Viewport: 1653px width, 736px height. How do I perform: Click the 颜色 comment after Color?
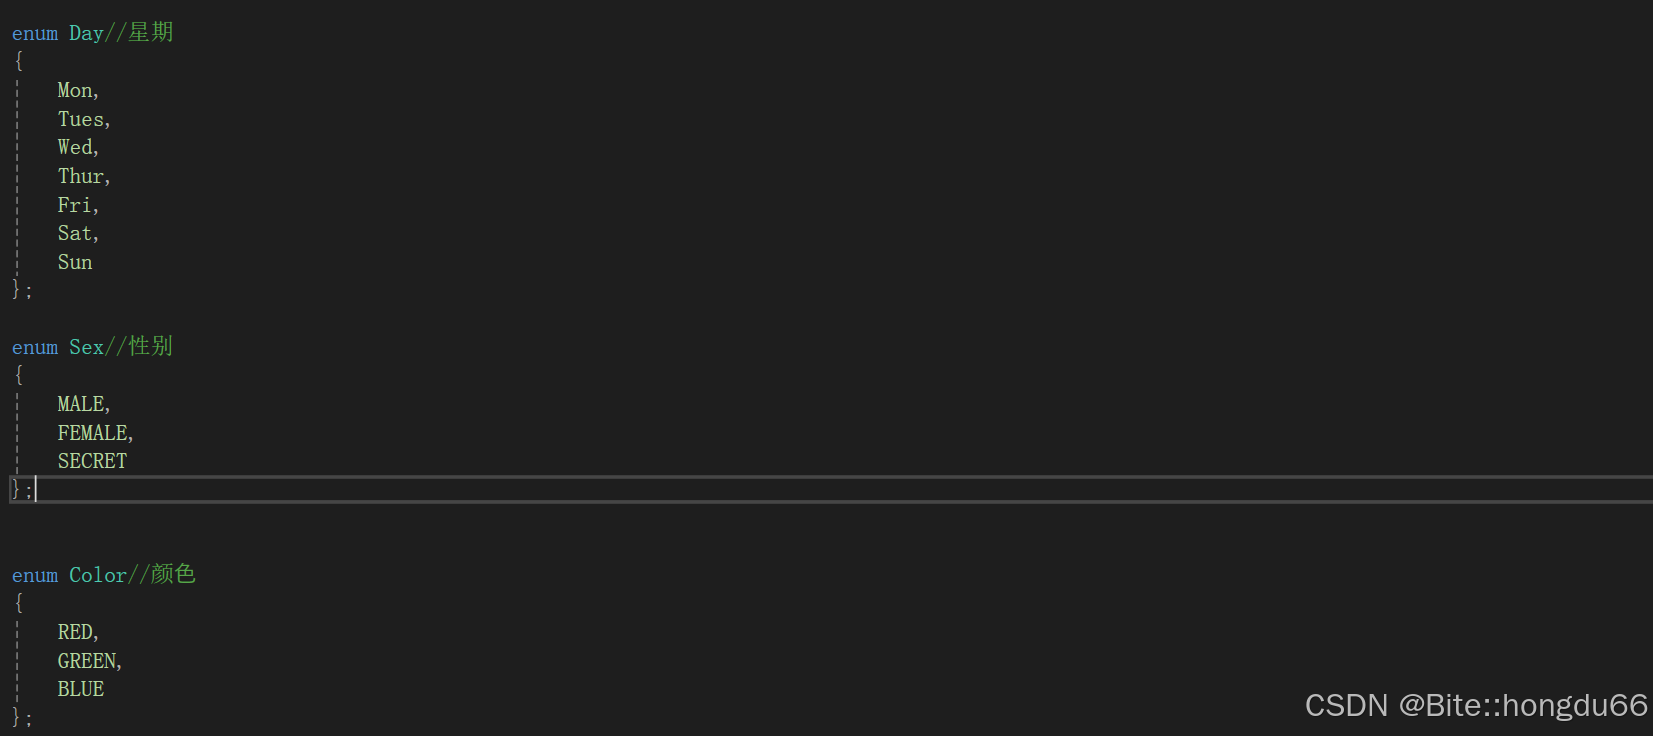173,575
